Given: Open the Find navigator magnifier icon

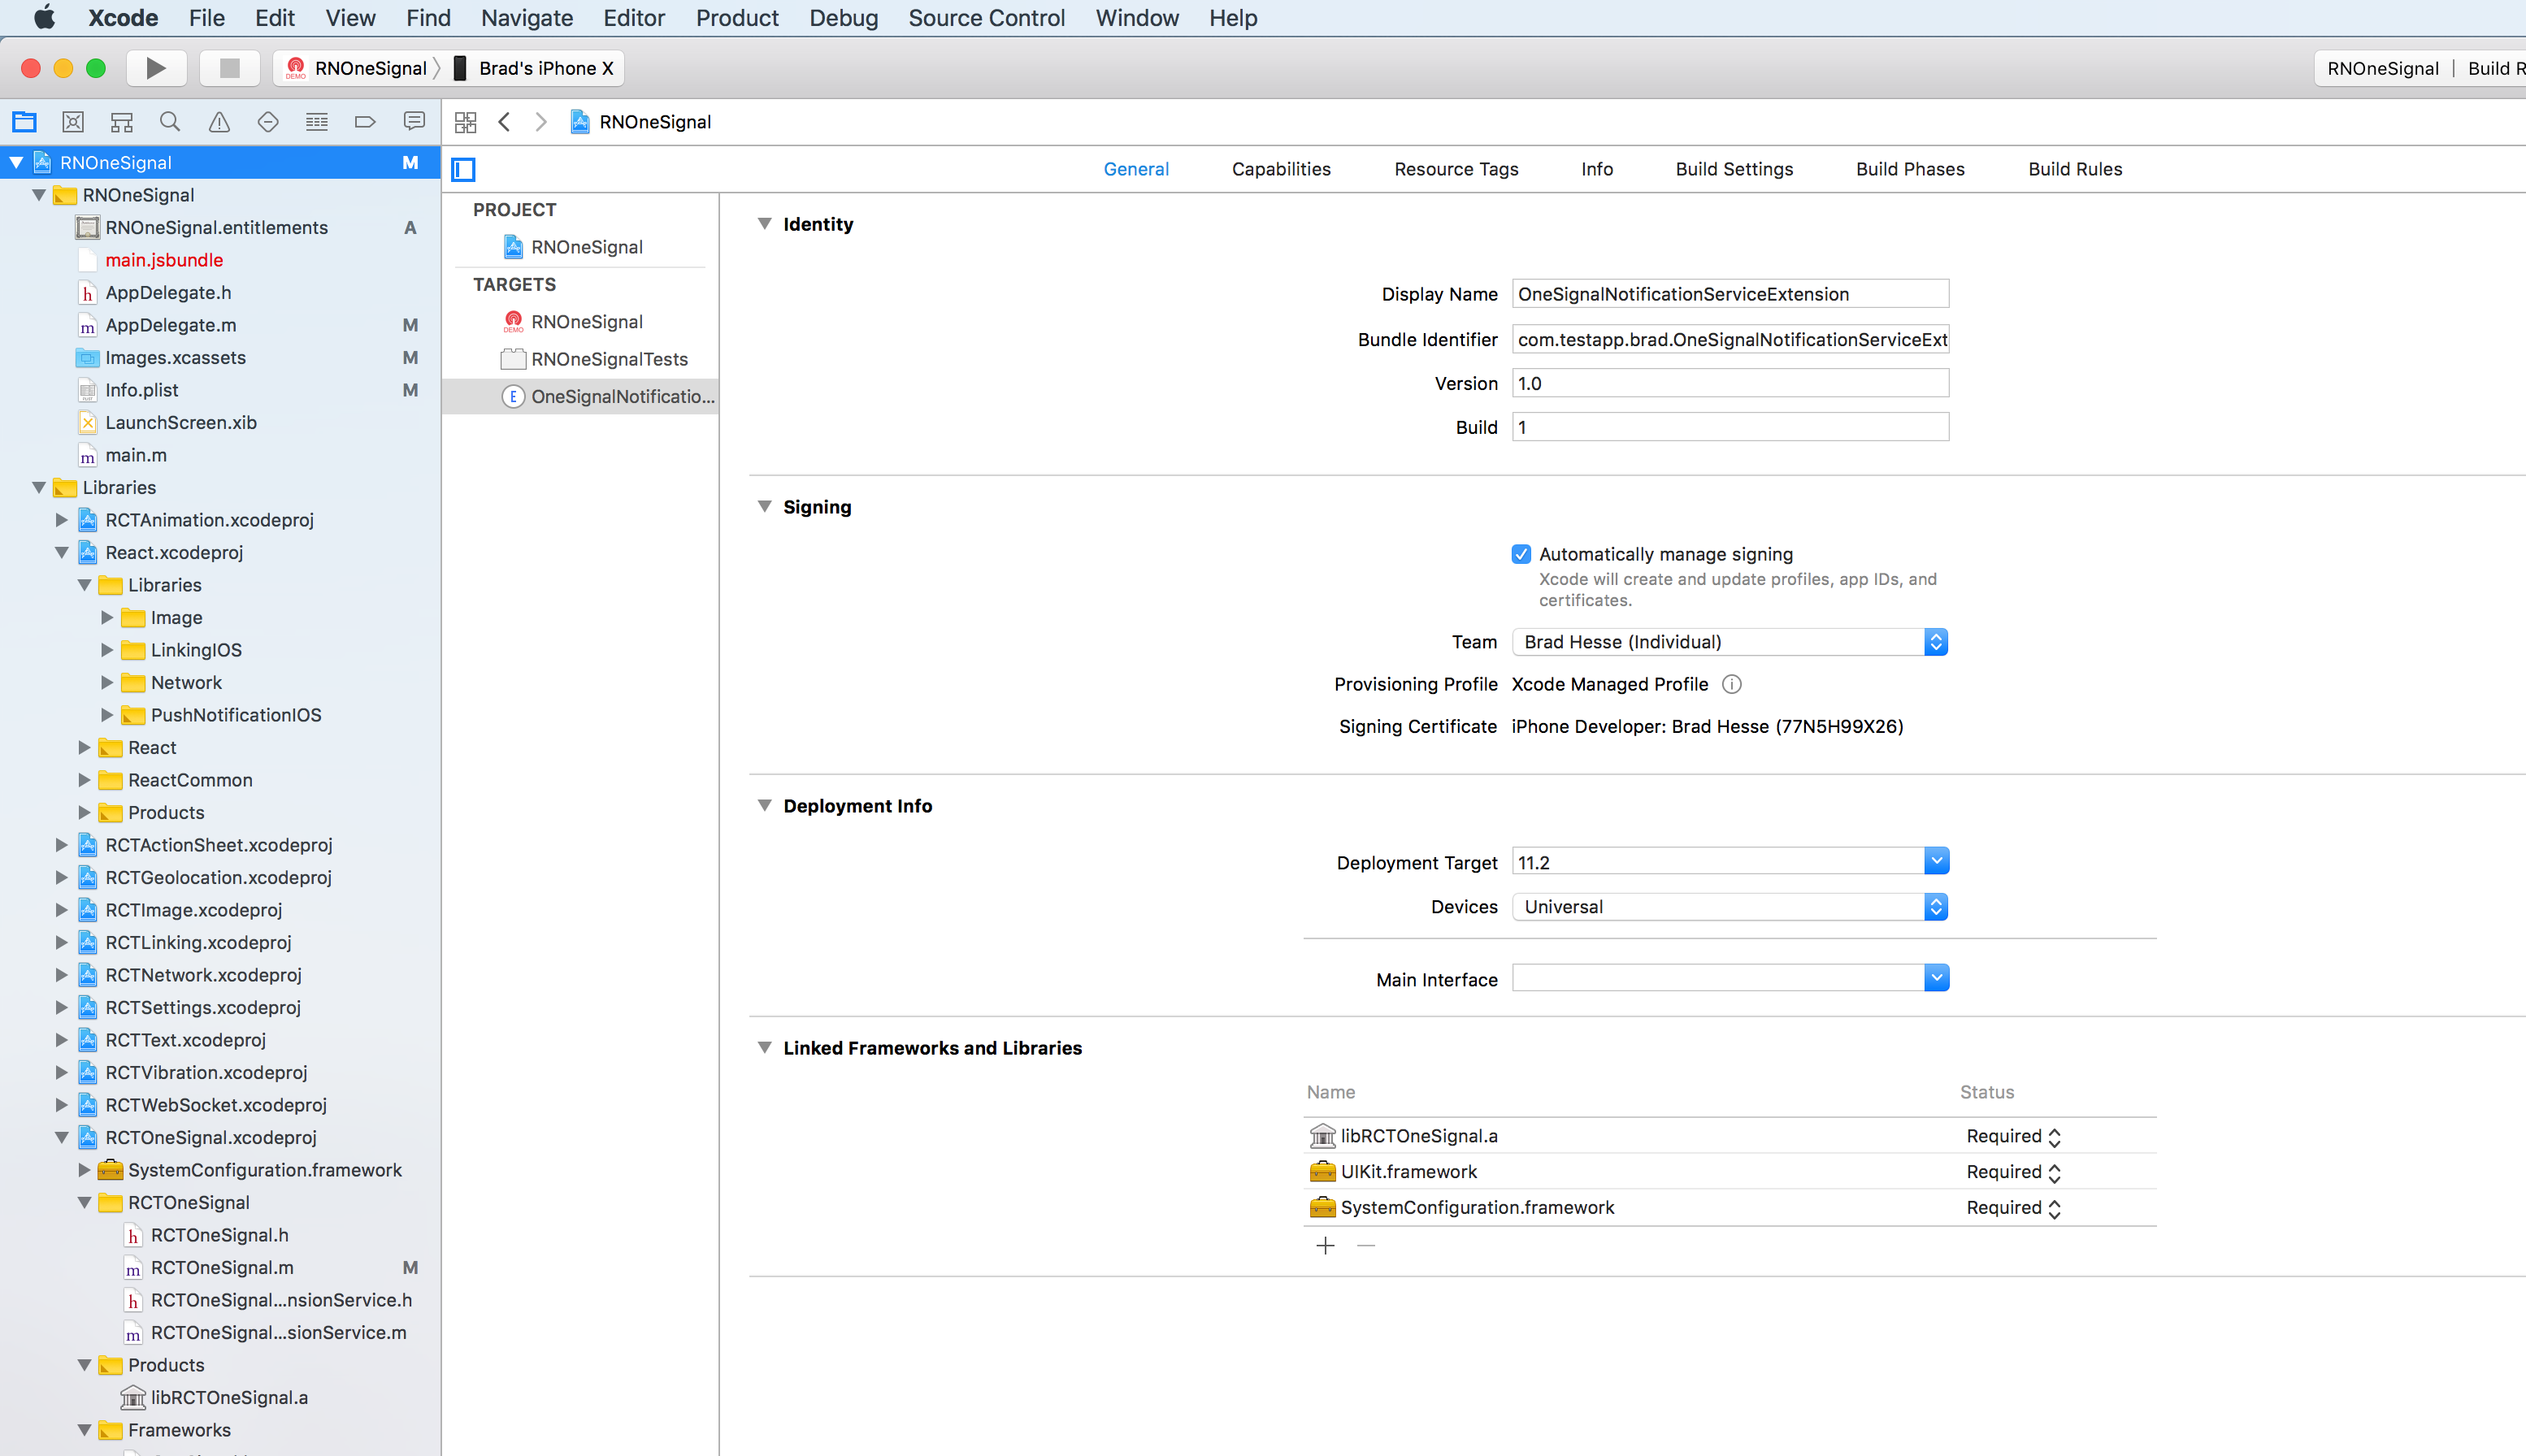Looking at the screenshot, I should coord(170,122).
